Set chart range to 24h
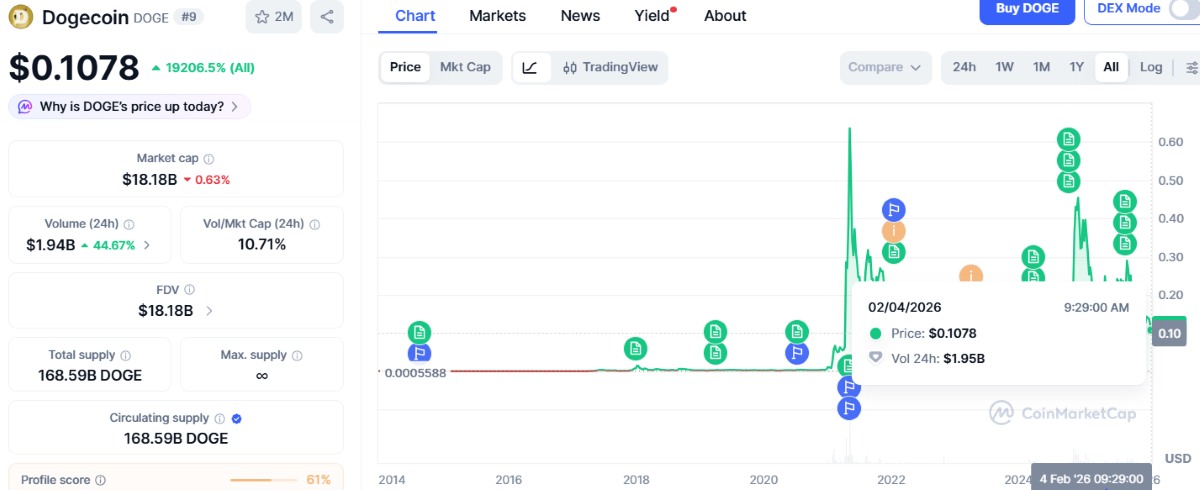 coord(964,67)
